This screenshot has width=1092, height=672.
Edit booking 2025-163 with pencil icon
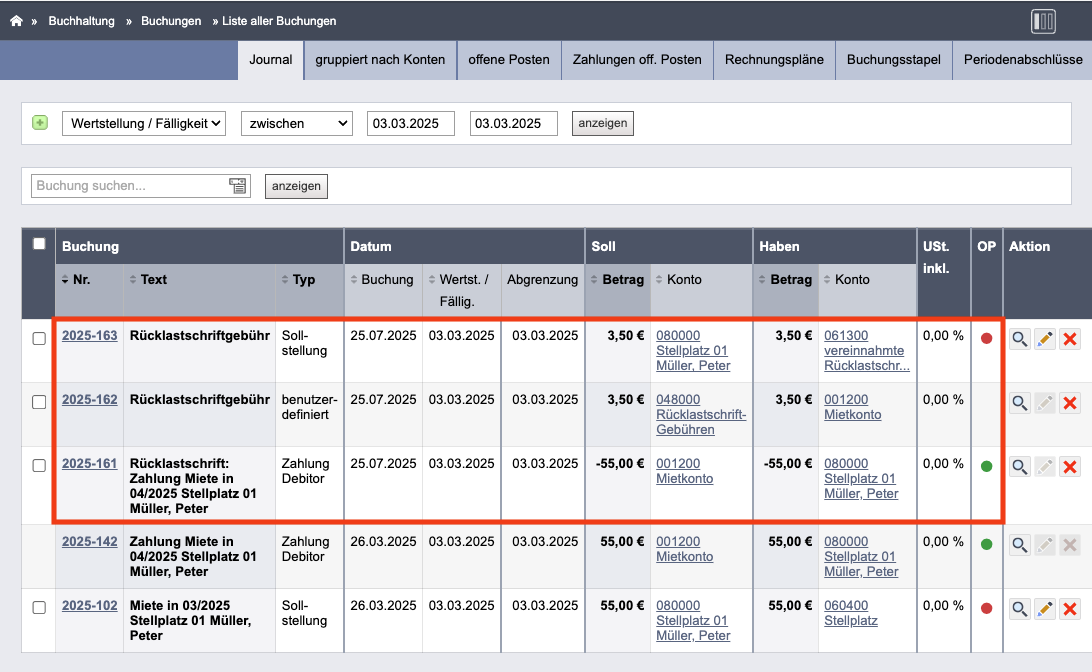1045,339
